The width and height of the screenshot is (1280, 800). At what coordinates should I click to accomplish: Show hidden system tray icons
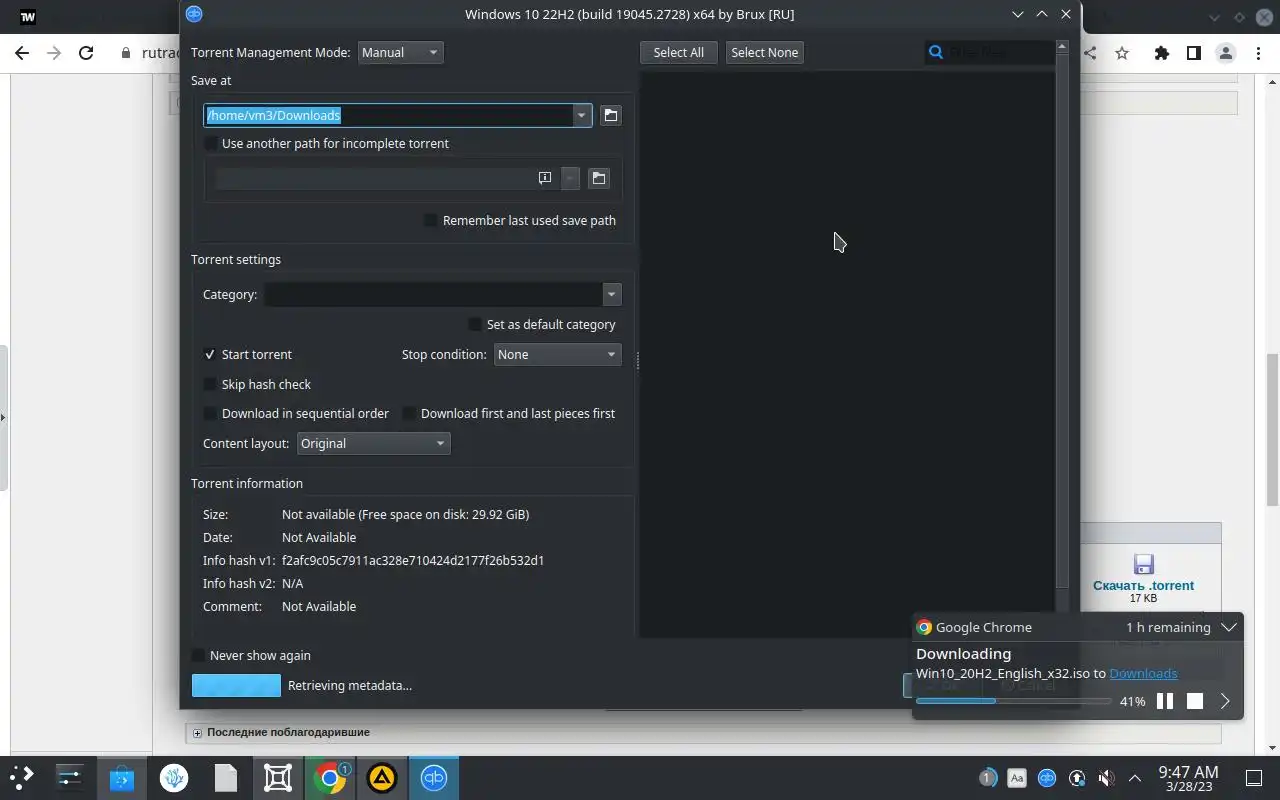click(x=1135, y=778)
